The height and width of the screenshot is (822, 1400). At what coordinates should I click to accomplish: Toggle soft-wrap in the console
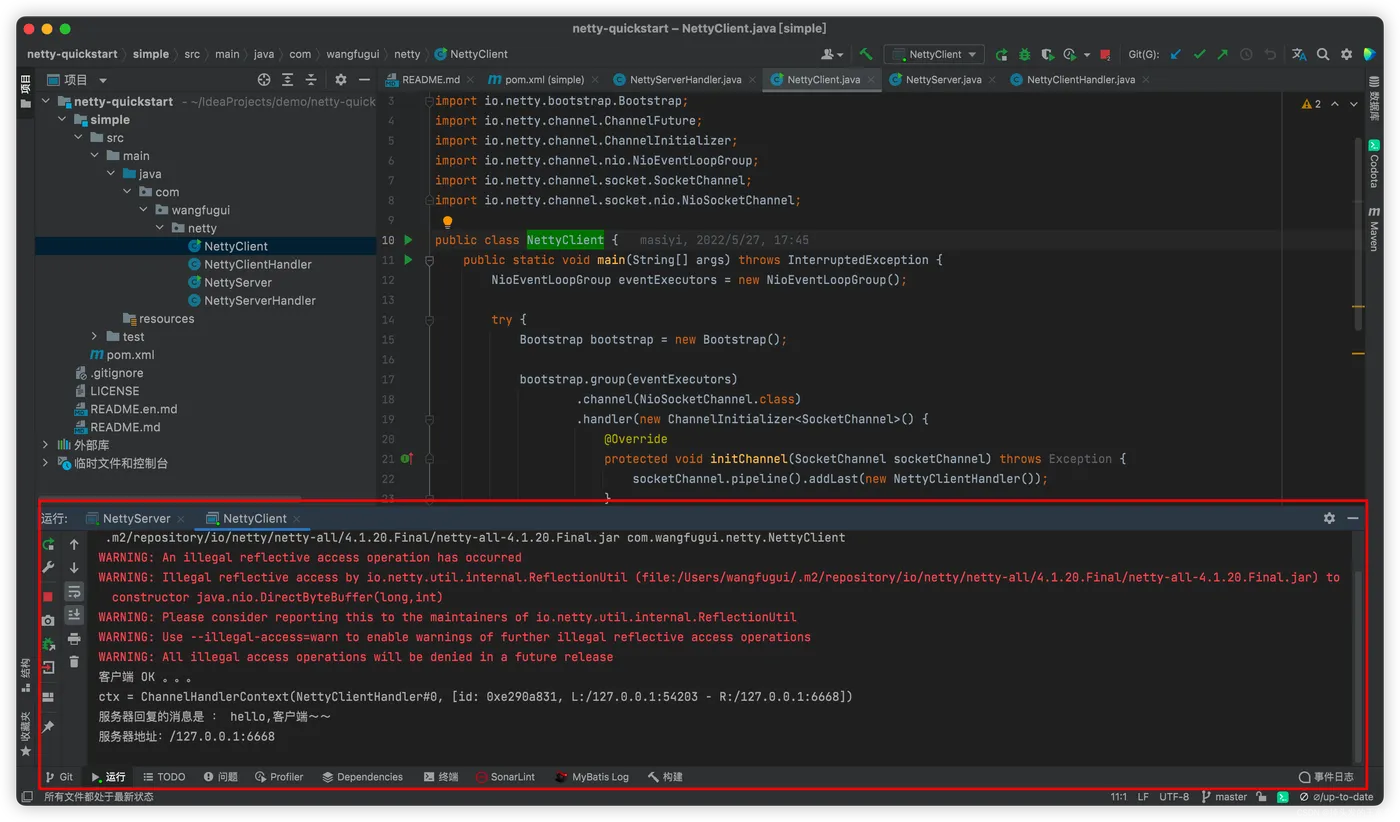[x=74, y=593]
